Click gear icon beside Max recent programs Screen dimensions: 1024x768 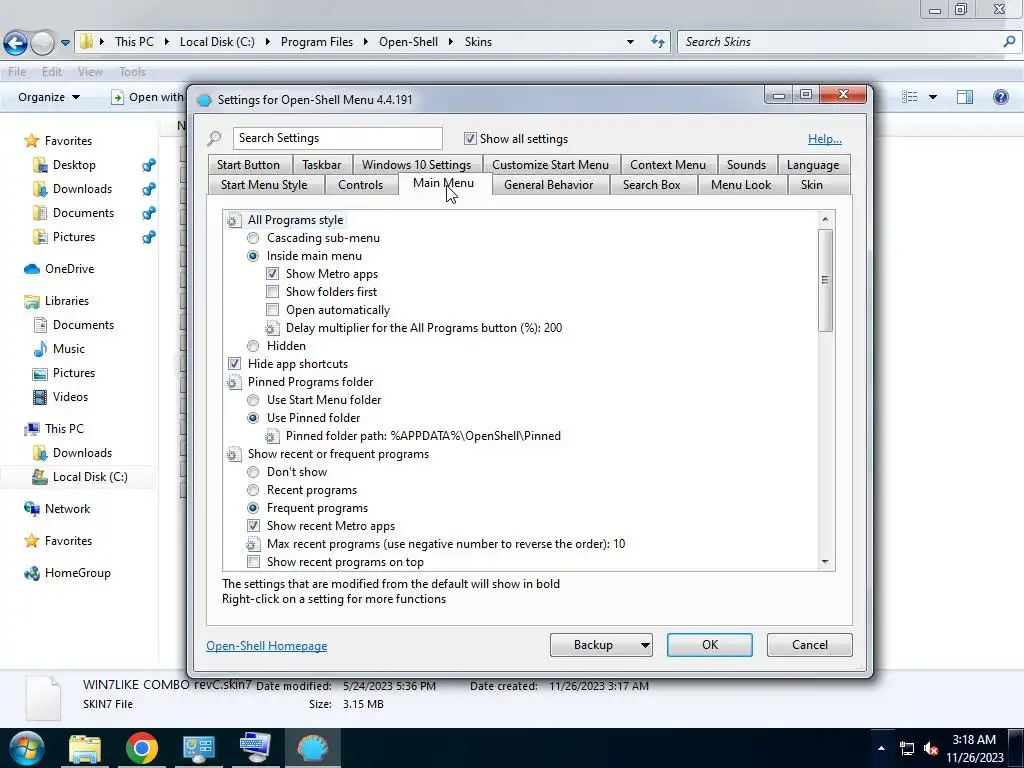[253, 544]
